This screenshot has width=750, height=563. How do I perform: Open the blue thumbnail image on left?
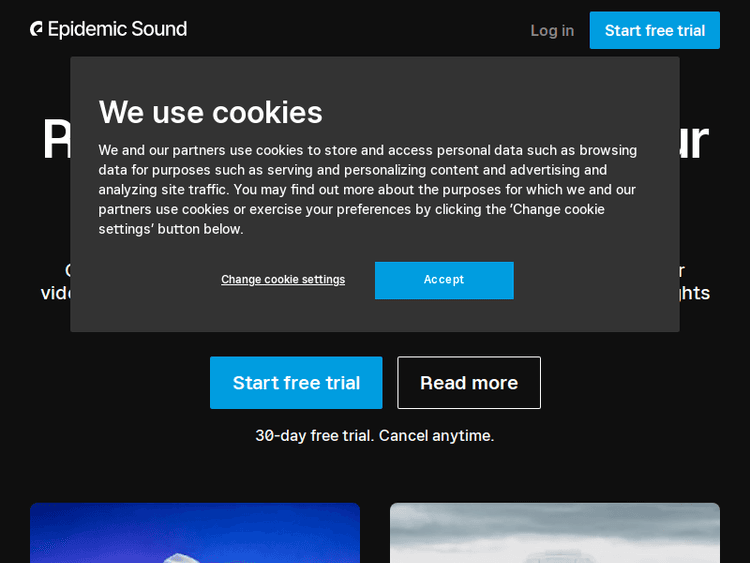pos(195,533)
